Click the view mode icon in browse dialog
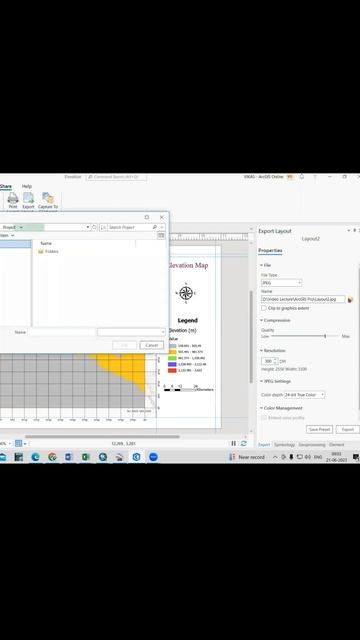This screenshot has width=360, height=640. (161, 236)
